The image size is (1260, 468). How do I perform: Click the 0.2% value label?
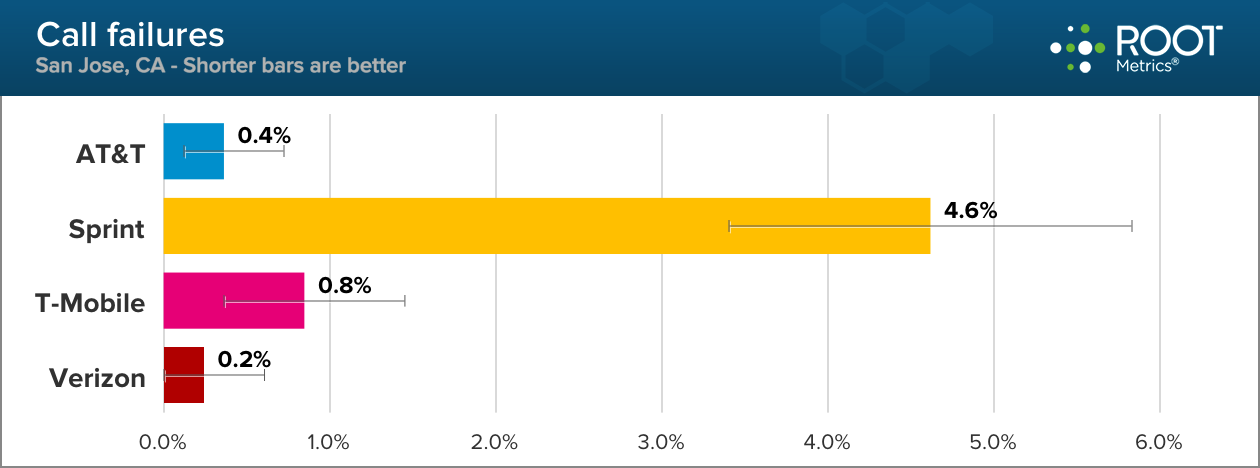pyautogui.click(x=244, y=359)
